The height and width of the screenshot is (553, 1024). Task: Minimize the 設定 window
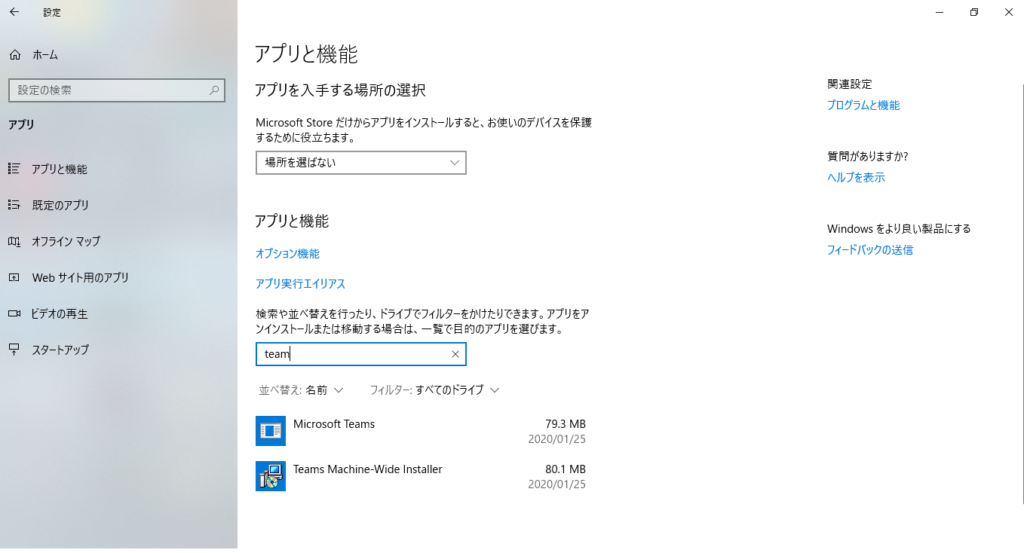(940, 12)
